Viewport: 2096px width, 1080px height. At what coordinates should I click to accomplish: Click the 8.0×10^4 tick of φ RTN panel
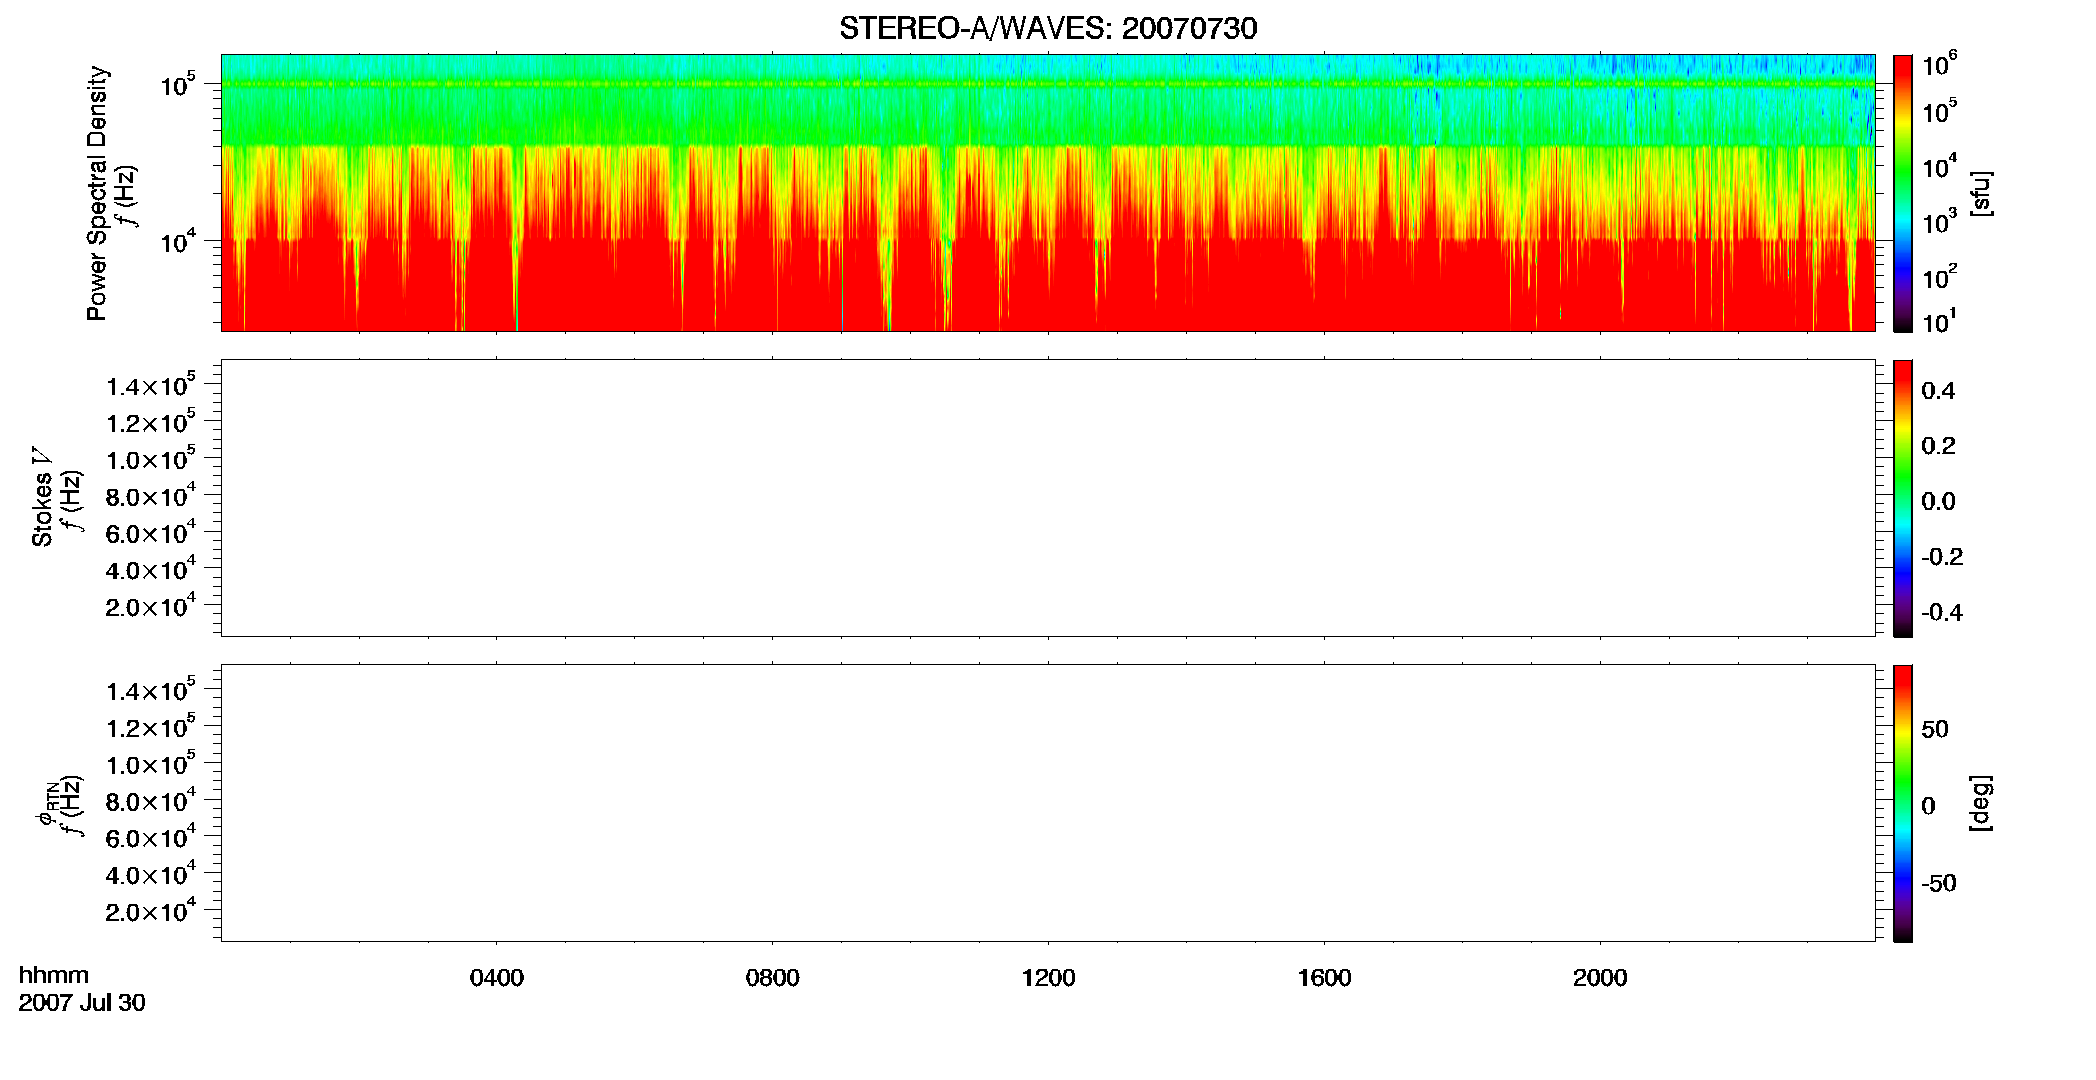tap(151, 801)
